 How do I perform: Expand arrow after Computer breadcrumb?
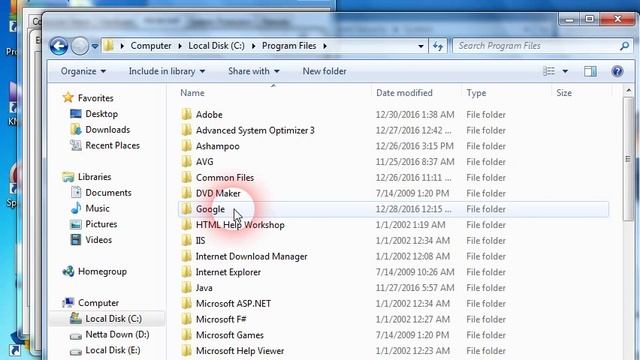click(x=180, y=46)
